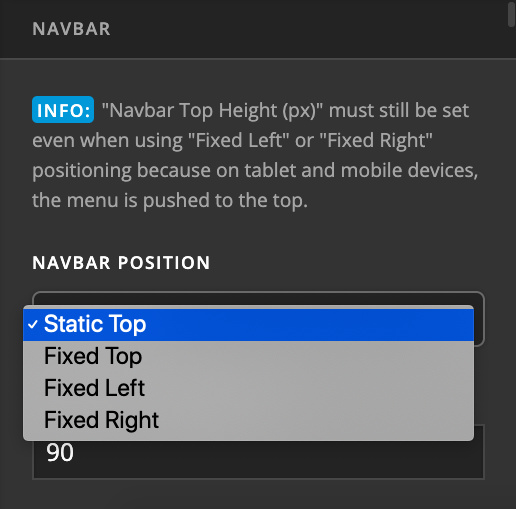The height and width of the screenshot is (509, 516).
Task: Click the "the menu is pushed to the top" line
Action: [x=170, y=200]
